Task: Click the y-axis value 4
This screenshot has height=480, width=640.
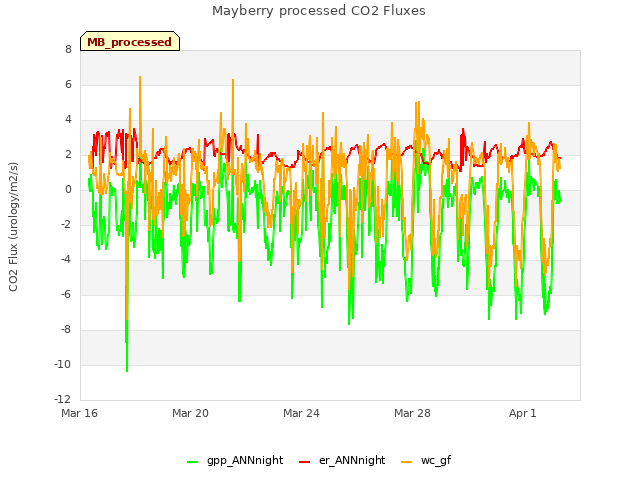Action: [68, 120]
